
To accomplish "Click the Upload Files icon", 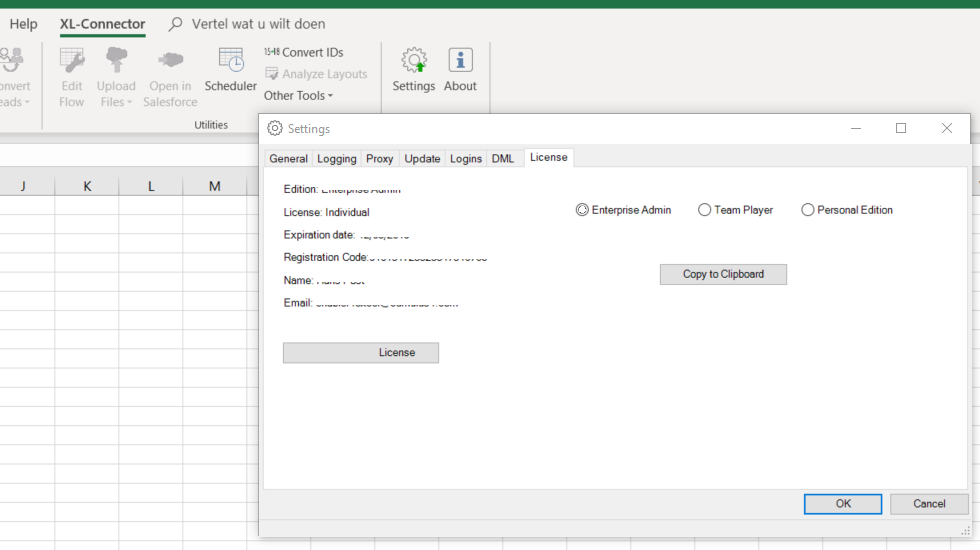I will pos(116,61).
